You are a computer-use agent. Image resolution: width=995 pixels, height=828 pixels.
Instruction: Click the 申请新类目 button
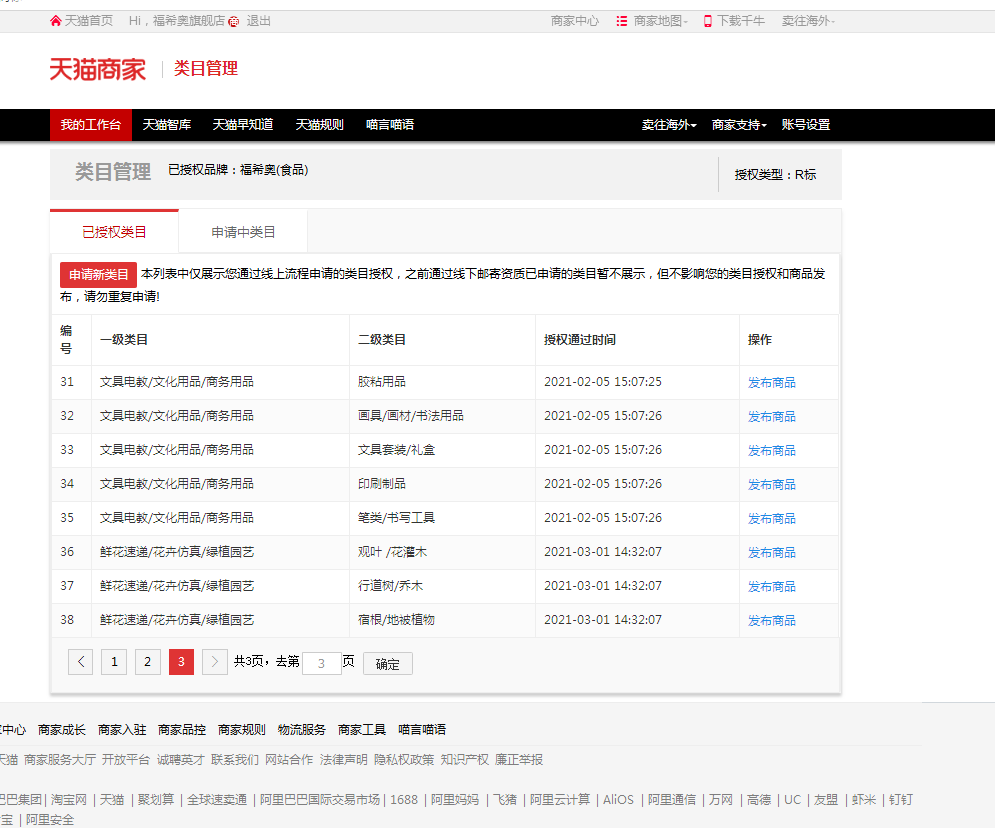(x=98, y=275)
